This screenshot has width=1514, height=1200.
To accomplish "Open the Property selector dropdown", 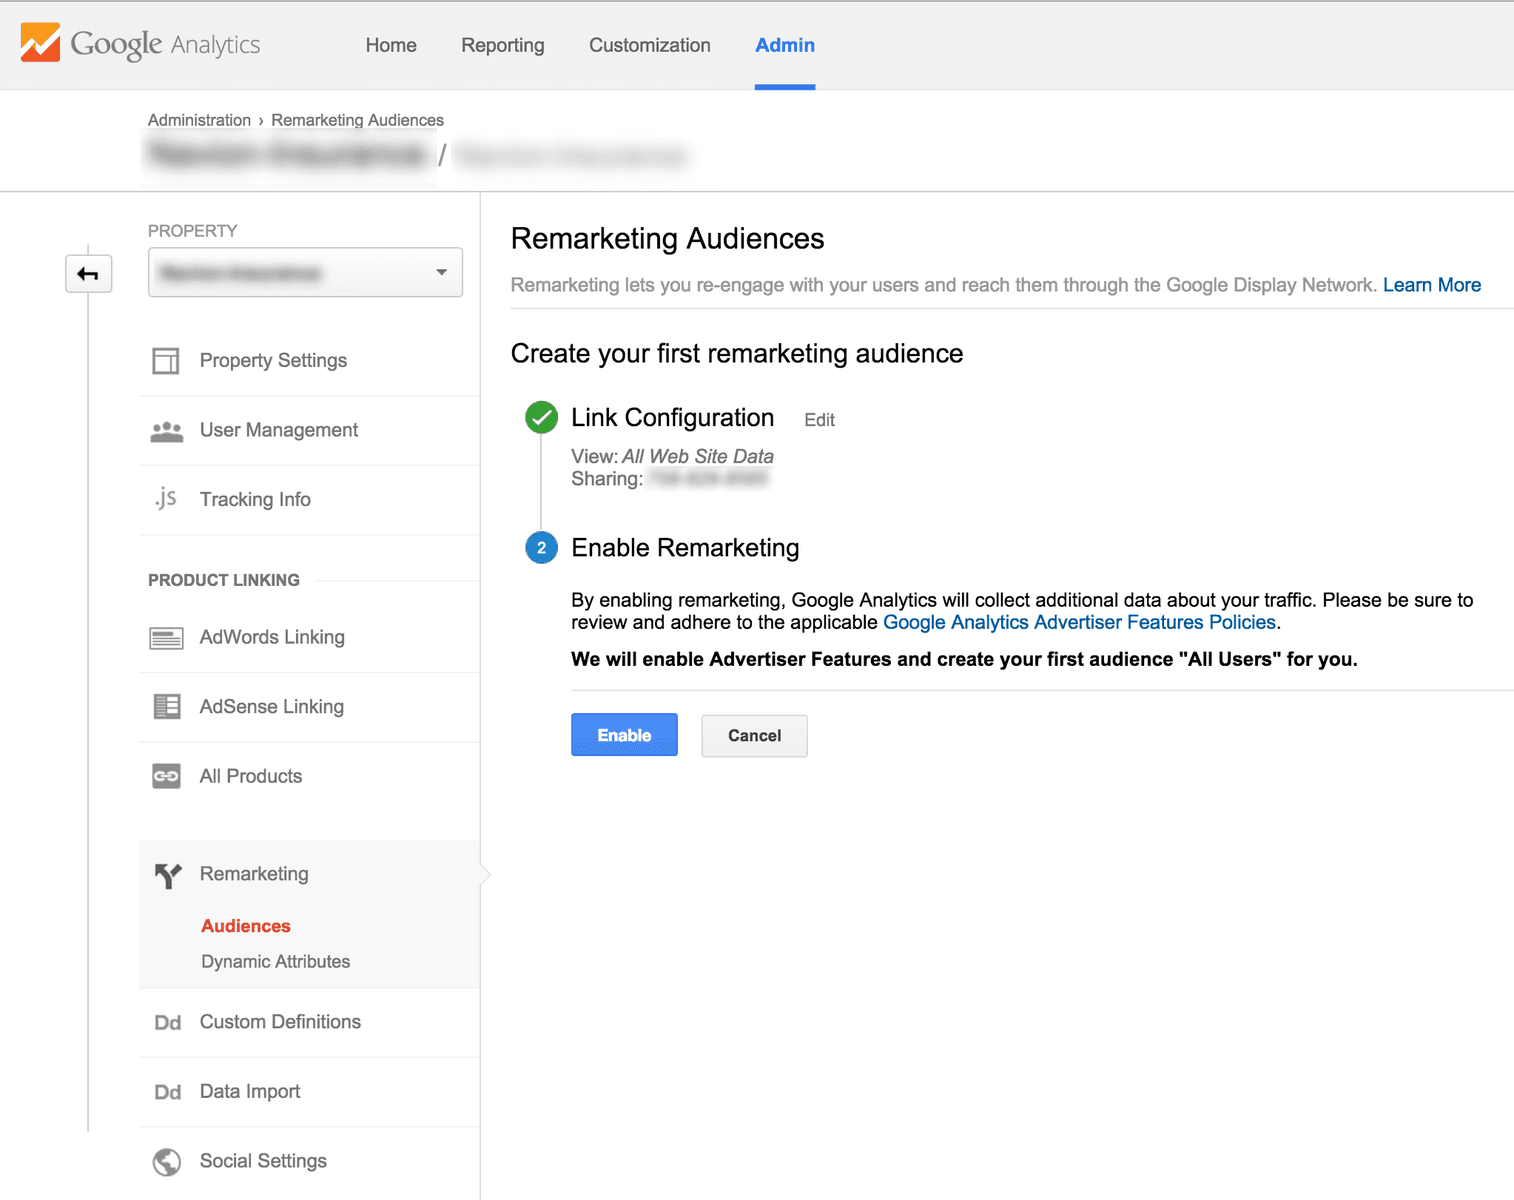I will coord(305,272).
